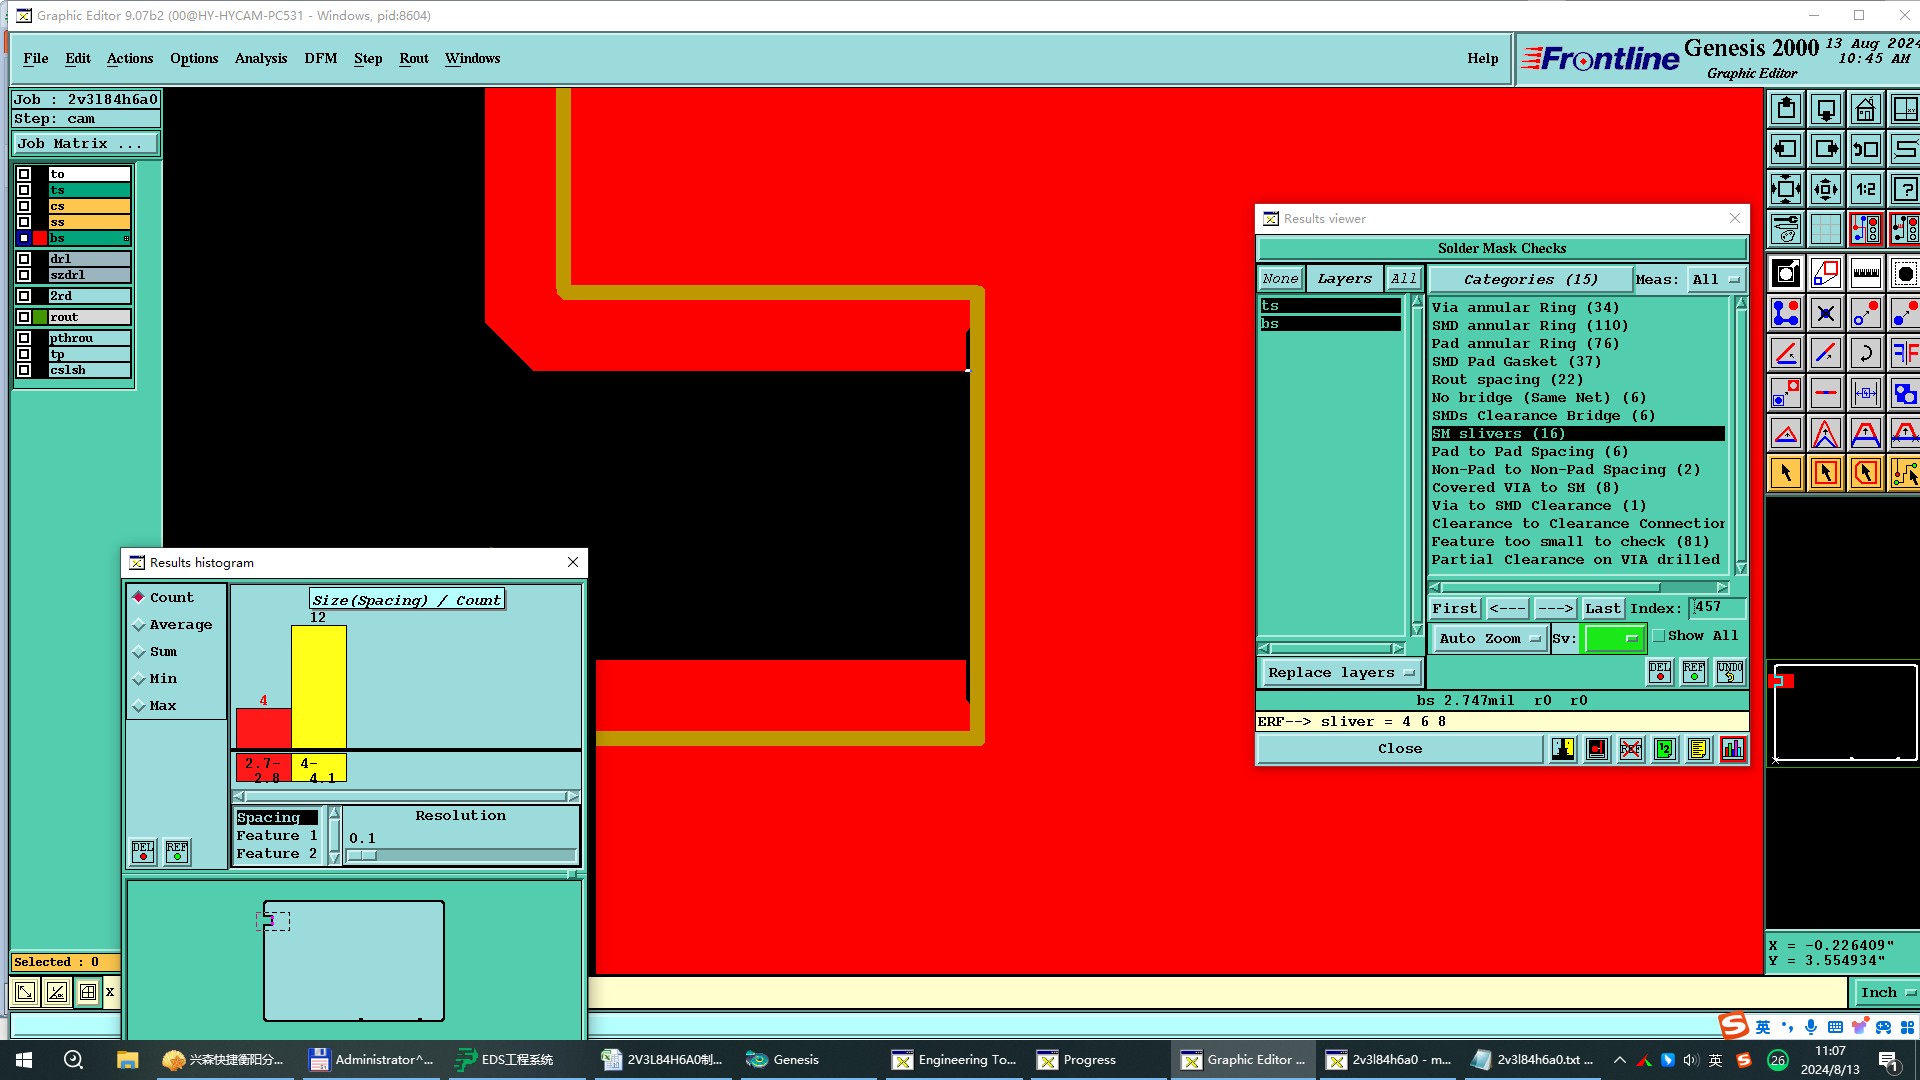Select the Average radio option
This screenshot has height=1080, width=1920.
[139, 625]
